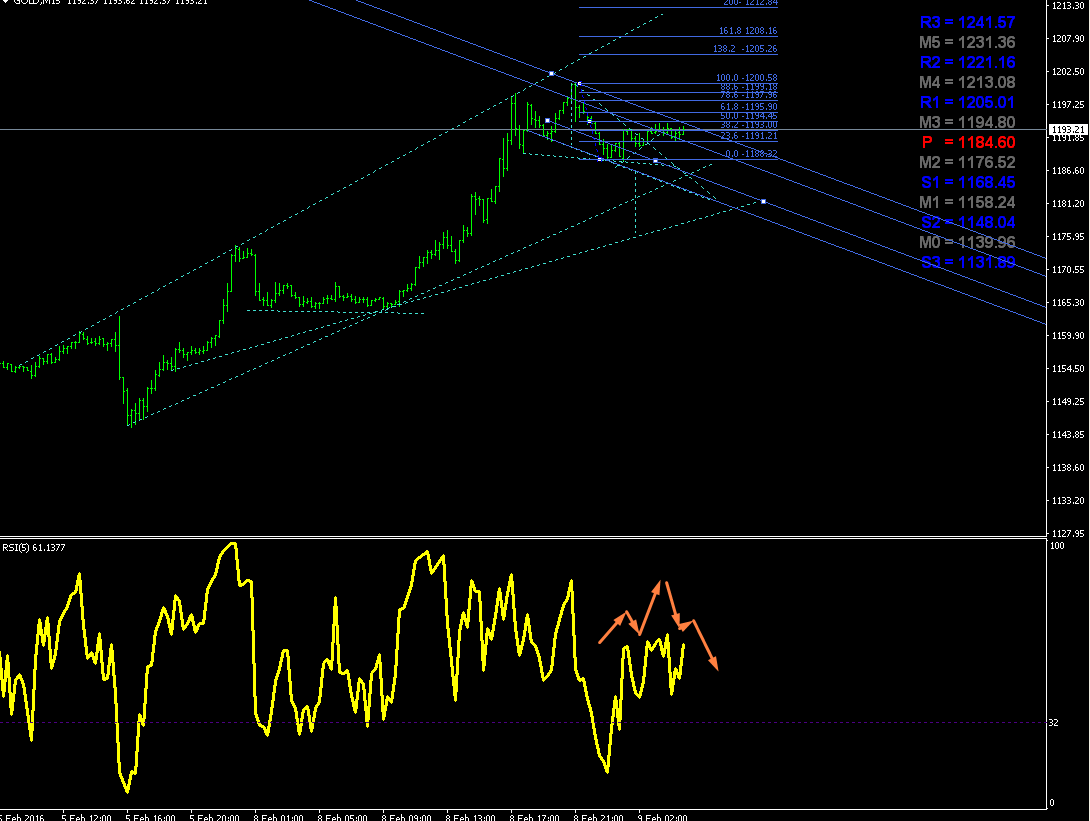Select the red P = 1184.60 pivot label

(968, 143)
